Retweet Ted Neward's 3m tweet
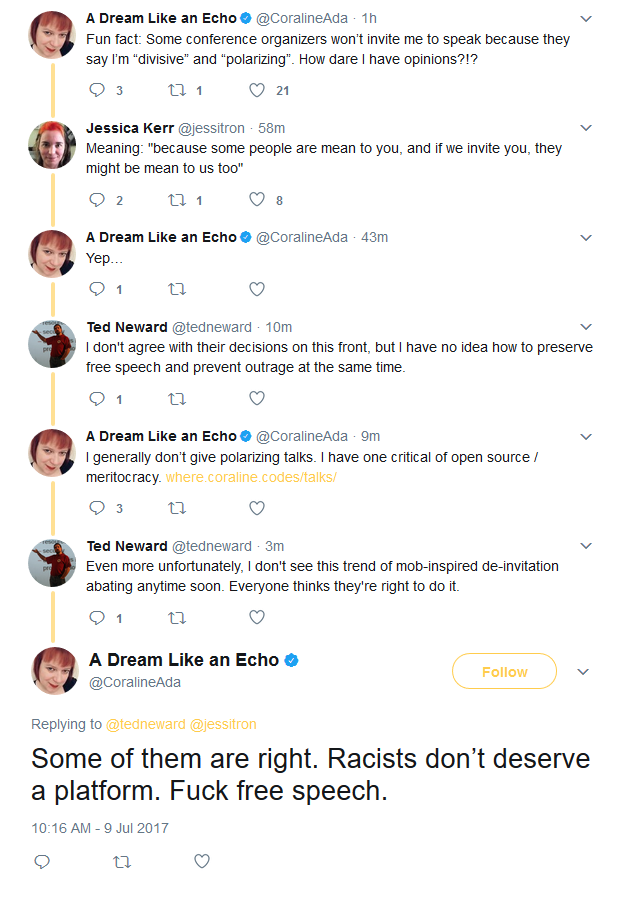The width and height of the screenshot is (628, 897). click(x=177, y=618)
